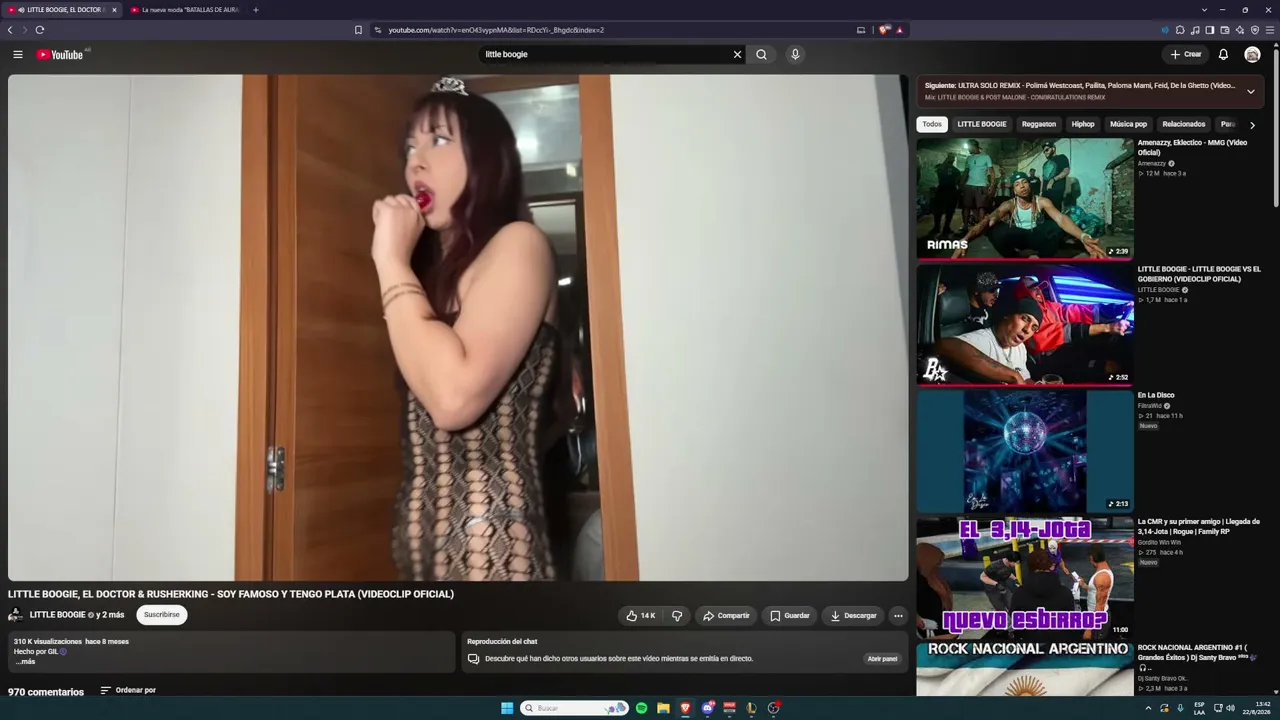Expand the video description with ...más
Image resolution: width=1280 pixels, height=720 pixels.
pyautogui.click(x=25, y=662)
